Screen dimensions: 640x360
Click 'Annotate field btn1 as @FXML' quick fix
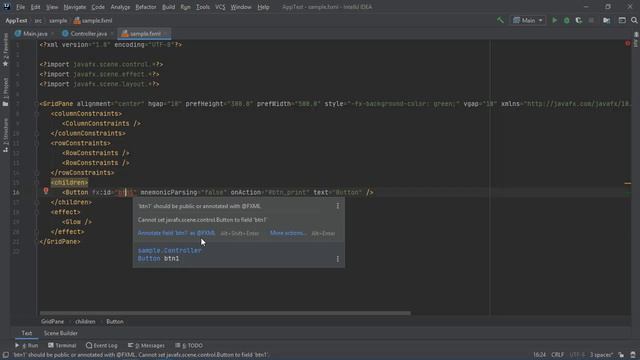(x=176, y=233)
